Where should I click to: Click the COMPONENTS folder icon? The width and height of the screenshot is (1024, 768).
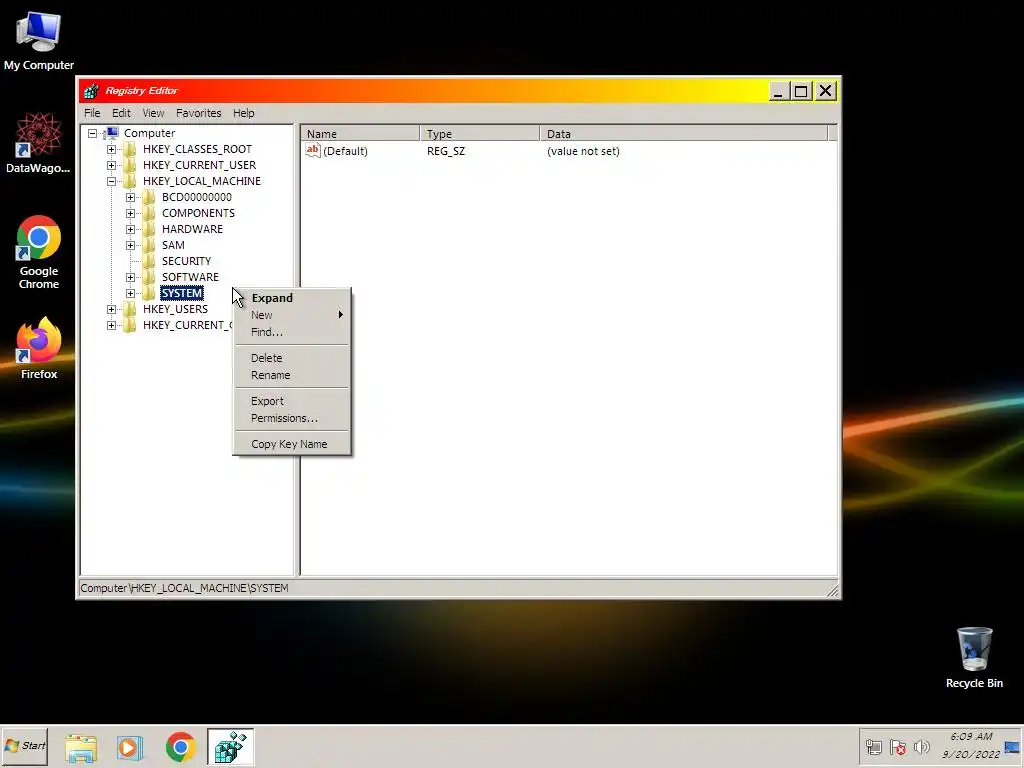click(x=149, y=214)
